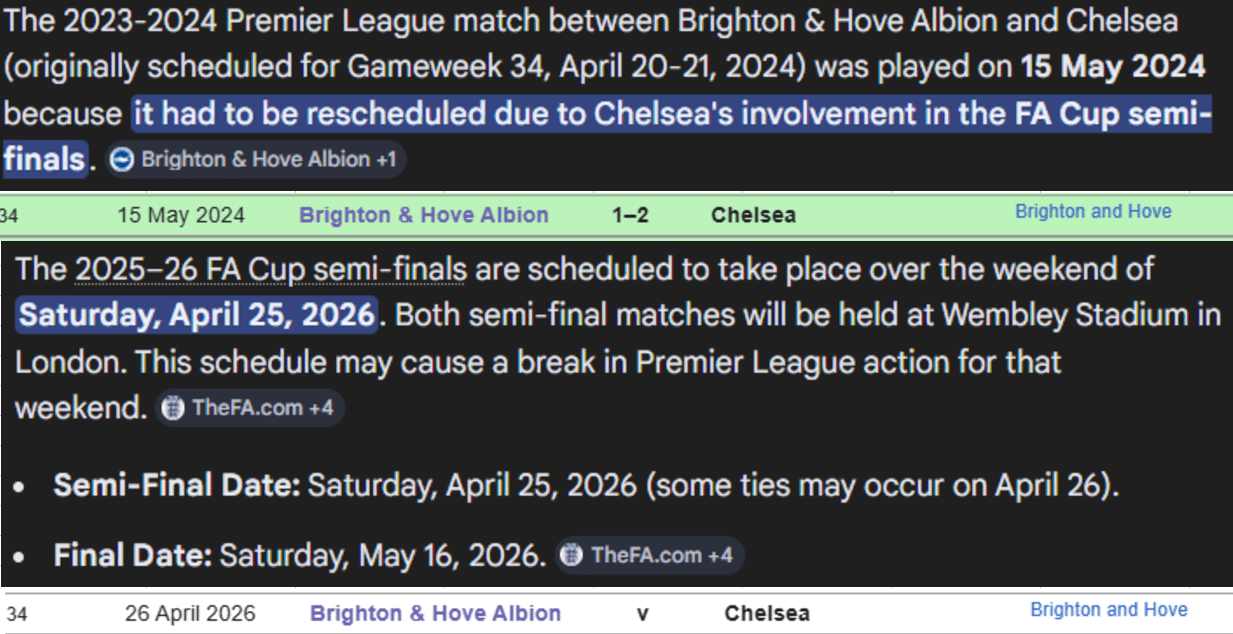Click the highlighted "Saturday, April 25, 2026" text
Viewport: 1233px width, 634px height.
(197, 315)
